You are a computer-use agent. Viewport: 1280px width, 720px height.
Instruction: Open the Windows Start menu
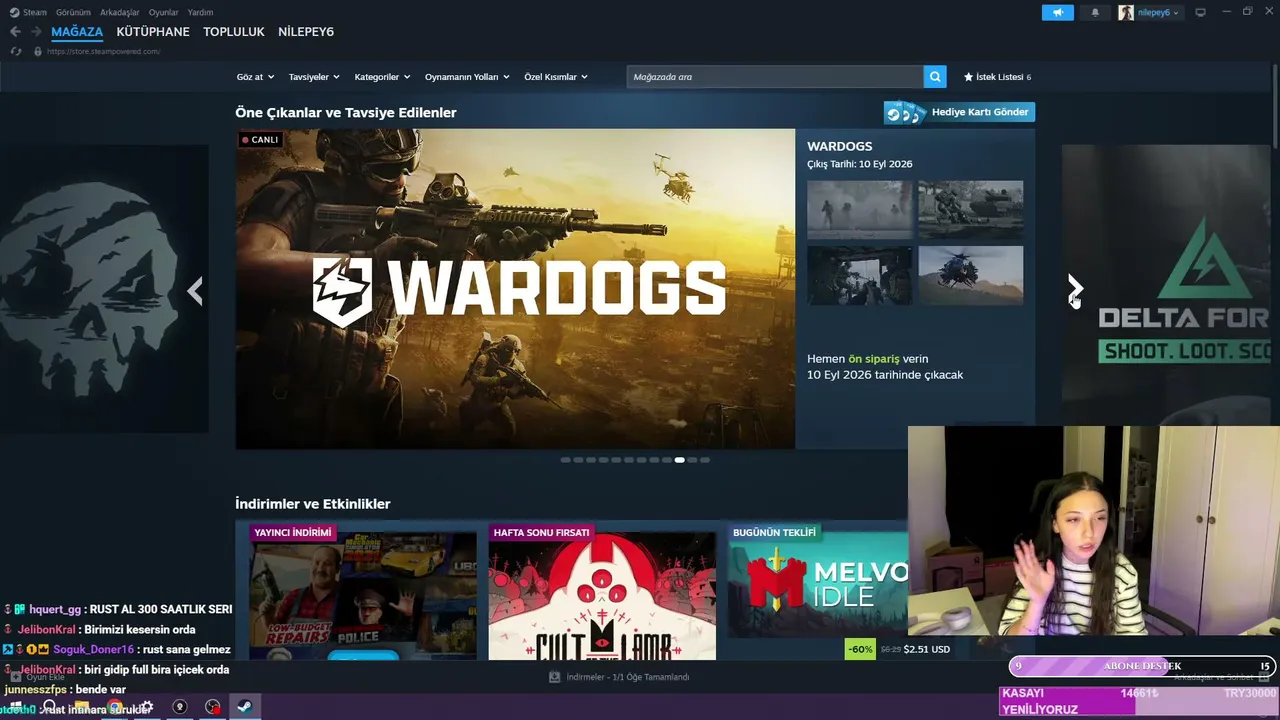click(x=17, y=707)
